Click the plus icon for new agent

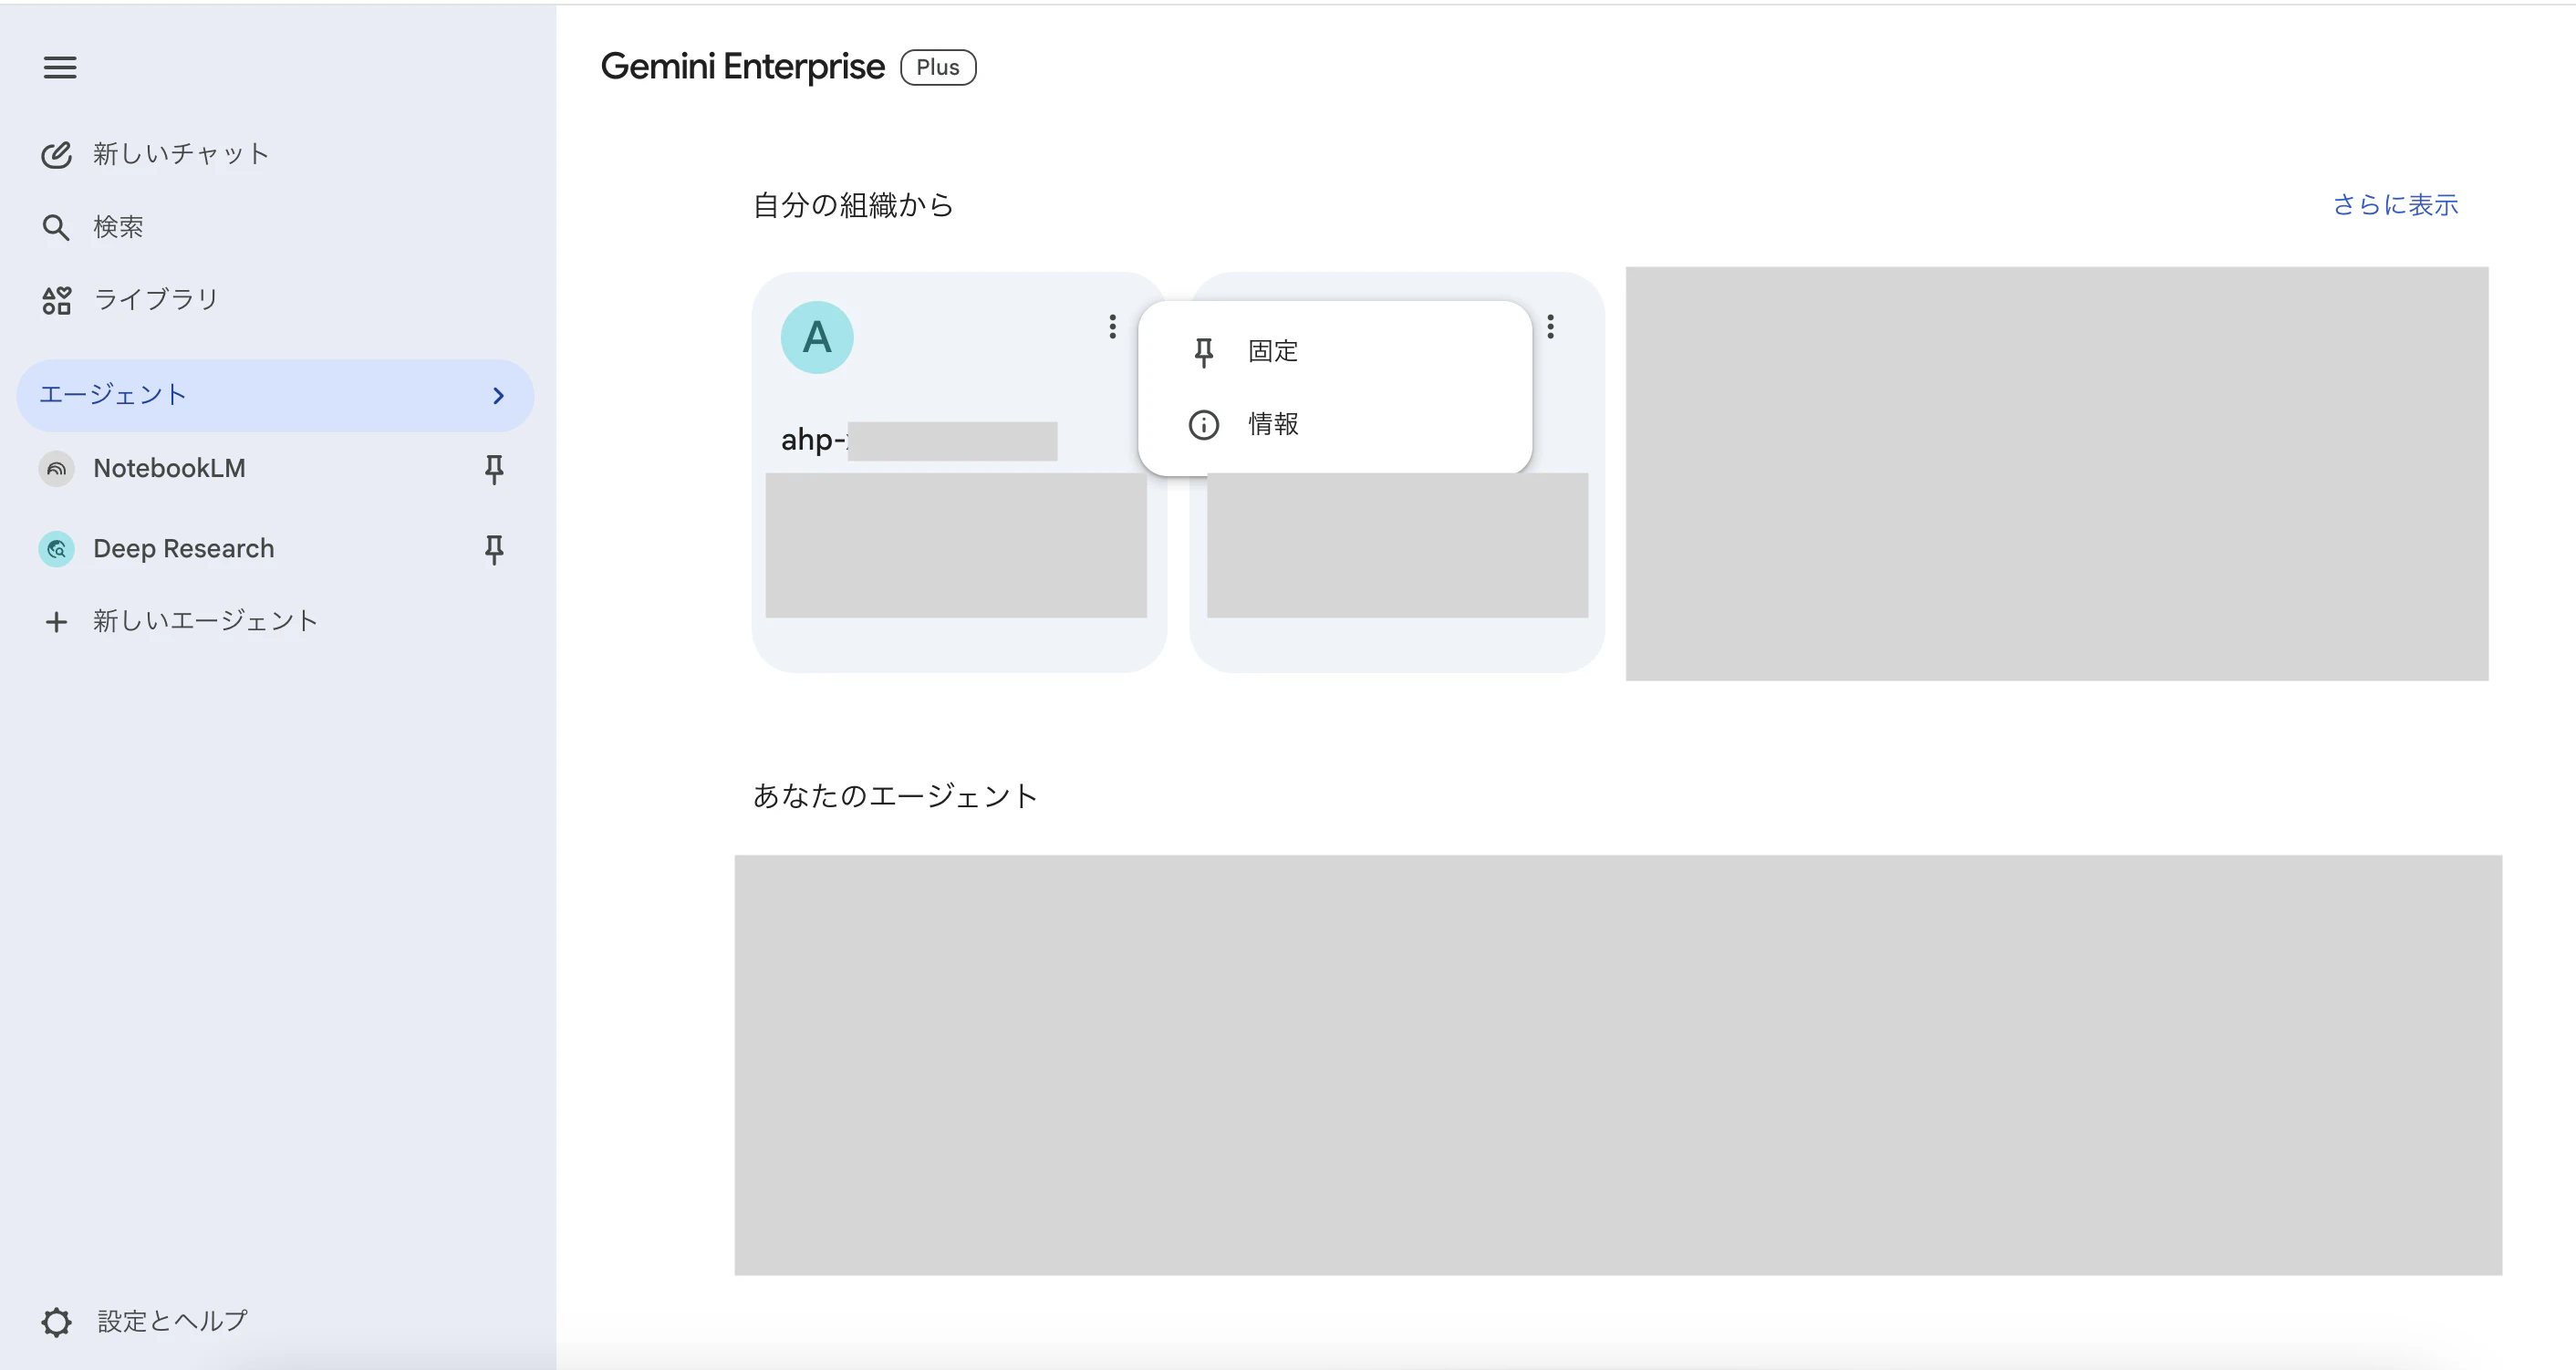click(x=56, y=622)
